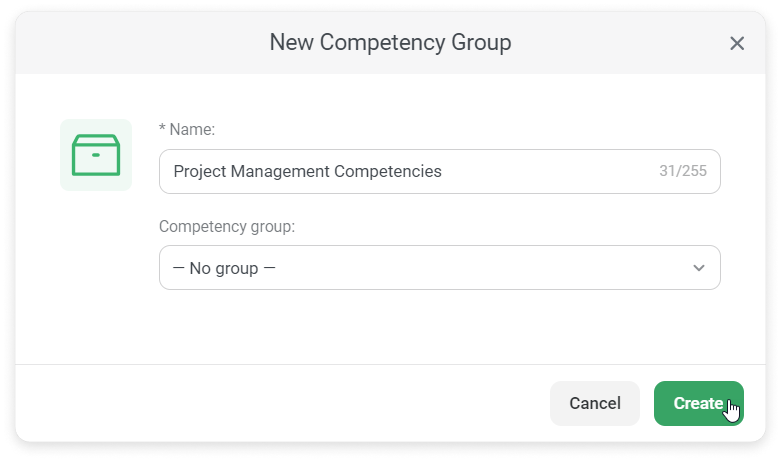Click the blank space below group dropdown
This screenshot has height=461, width=781.
439,326
